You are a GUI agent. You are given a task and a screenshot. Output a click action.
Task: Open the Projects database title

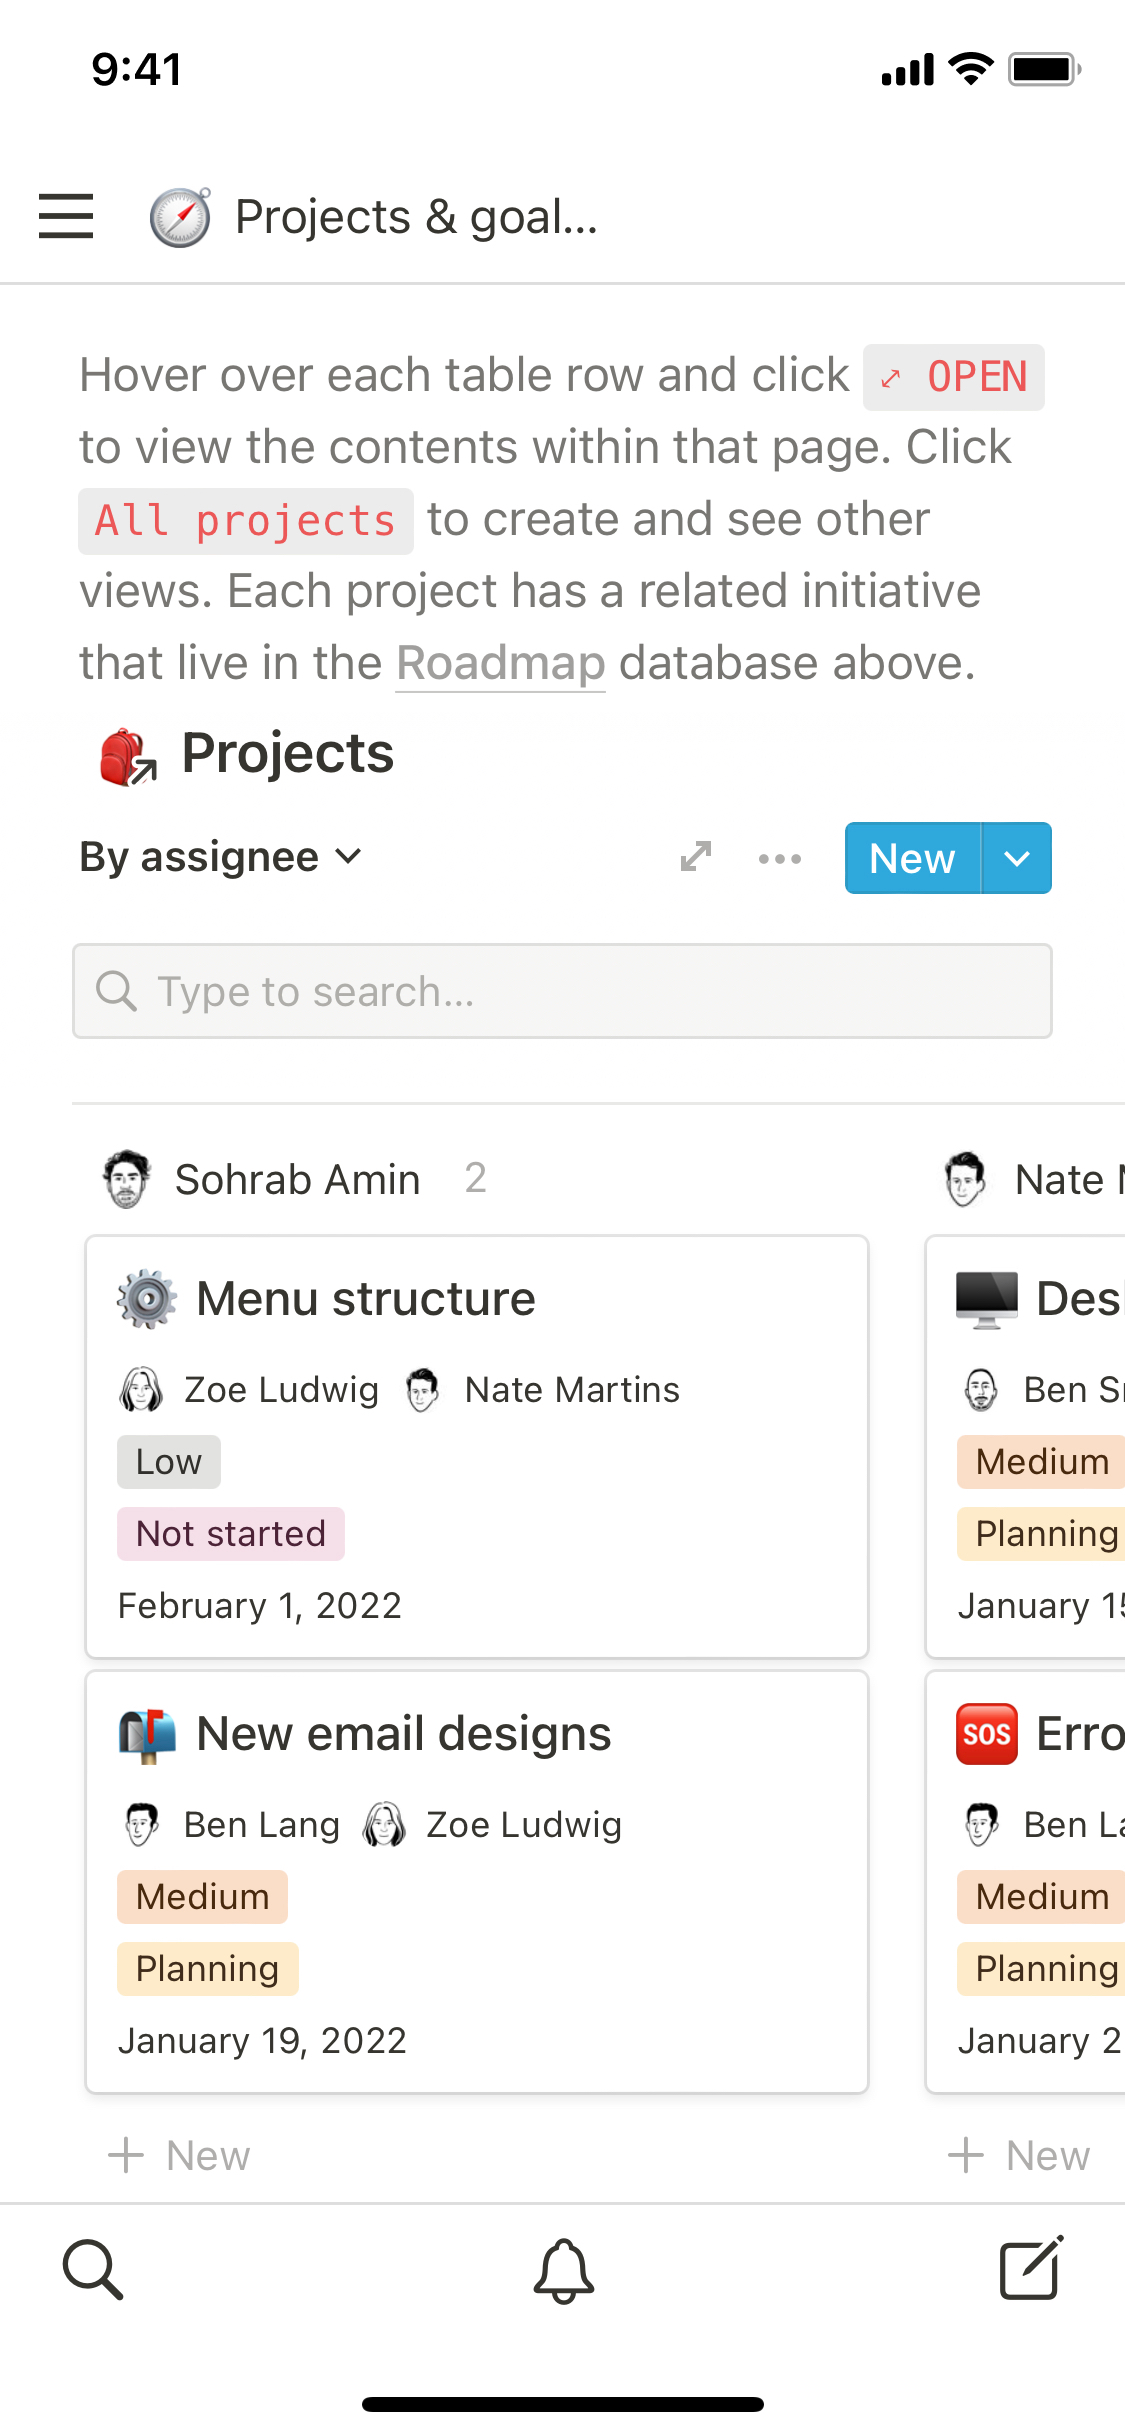(287, 753)
